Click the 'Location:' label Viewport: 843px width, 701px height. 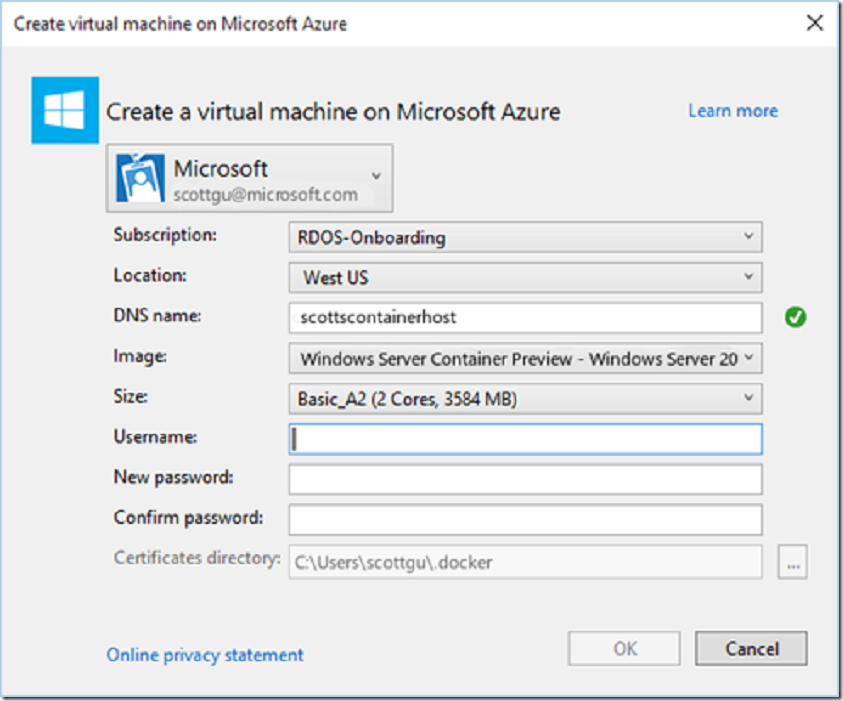[150, 275]
